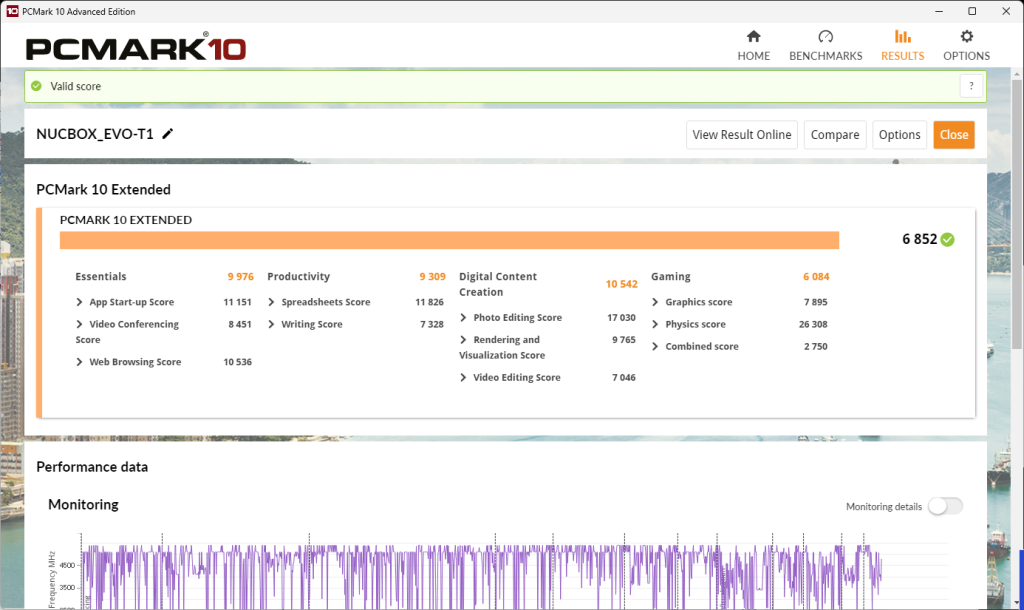1024x610 pixels.
Task: Toggle the Monitoring details switch
Action: click(x=945, y=506)
